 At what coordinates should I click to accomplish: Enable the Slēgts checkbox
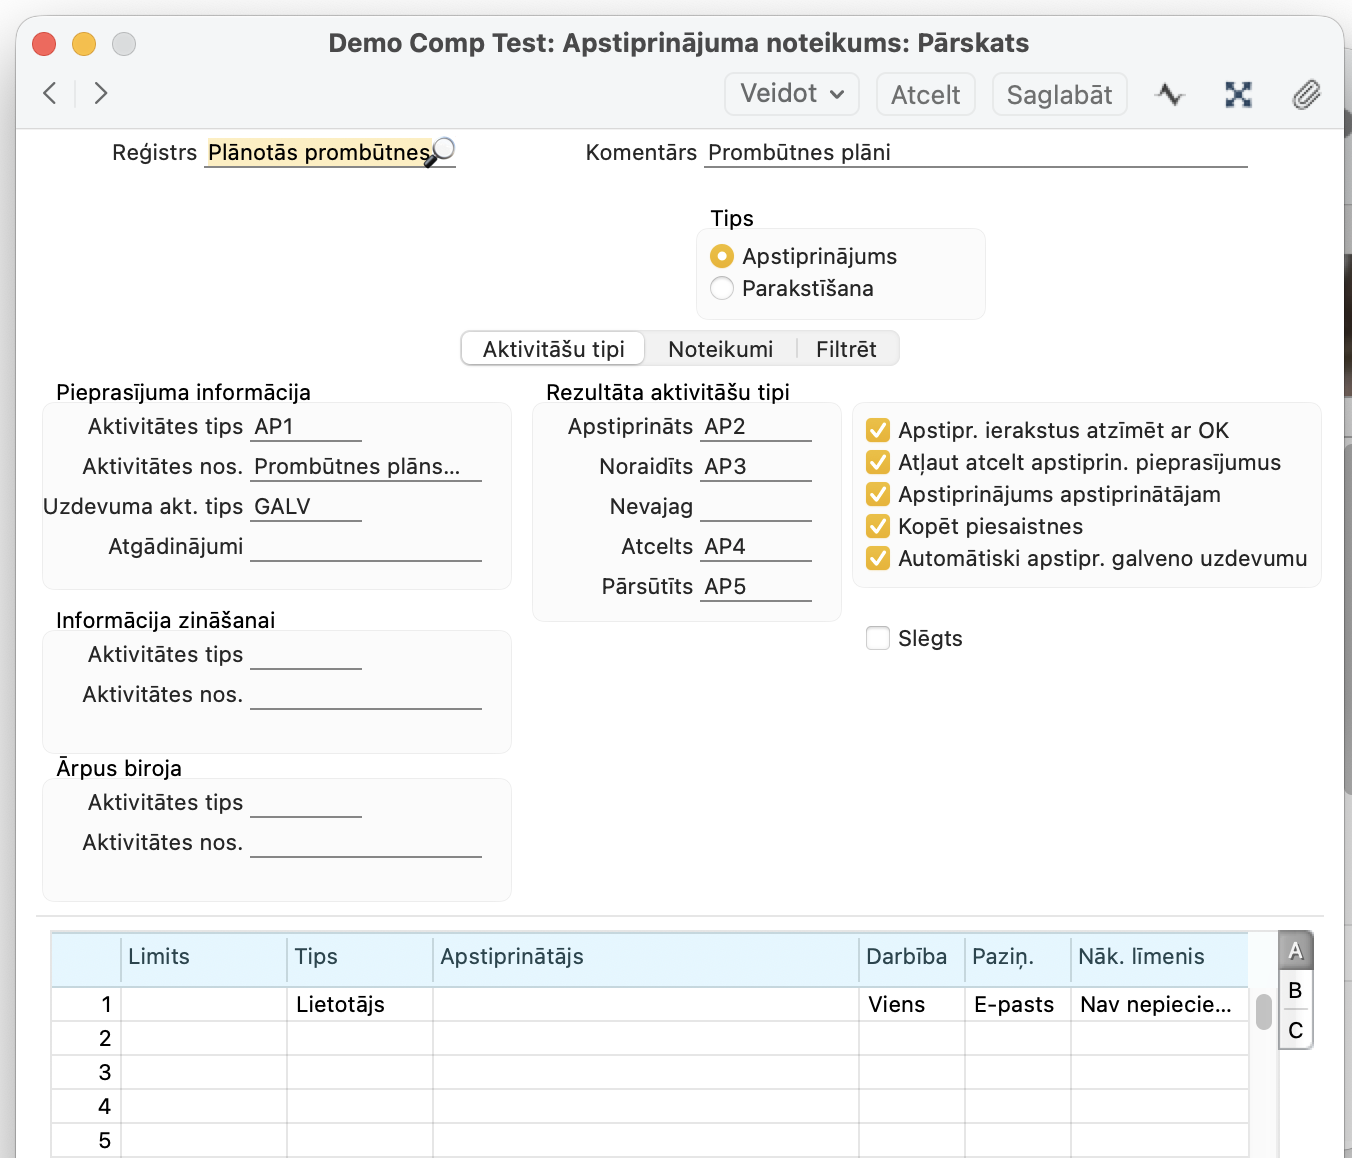point(878,638)
